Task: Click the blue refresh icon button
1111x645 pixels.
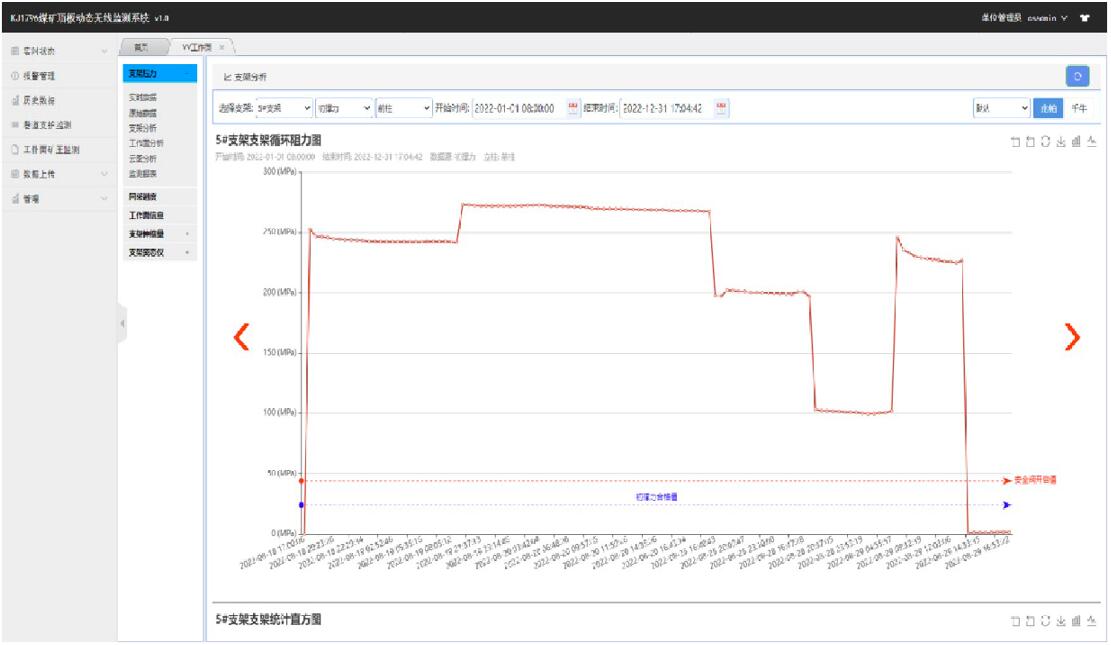Action: point(1077,76)
